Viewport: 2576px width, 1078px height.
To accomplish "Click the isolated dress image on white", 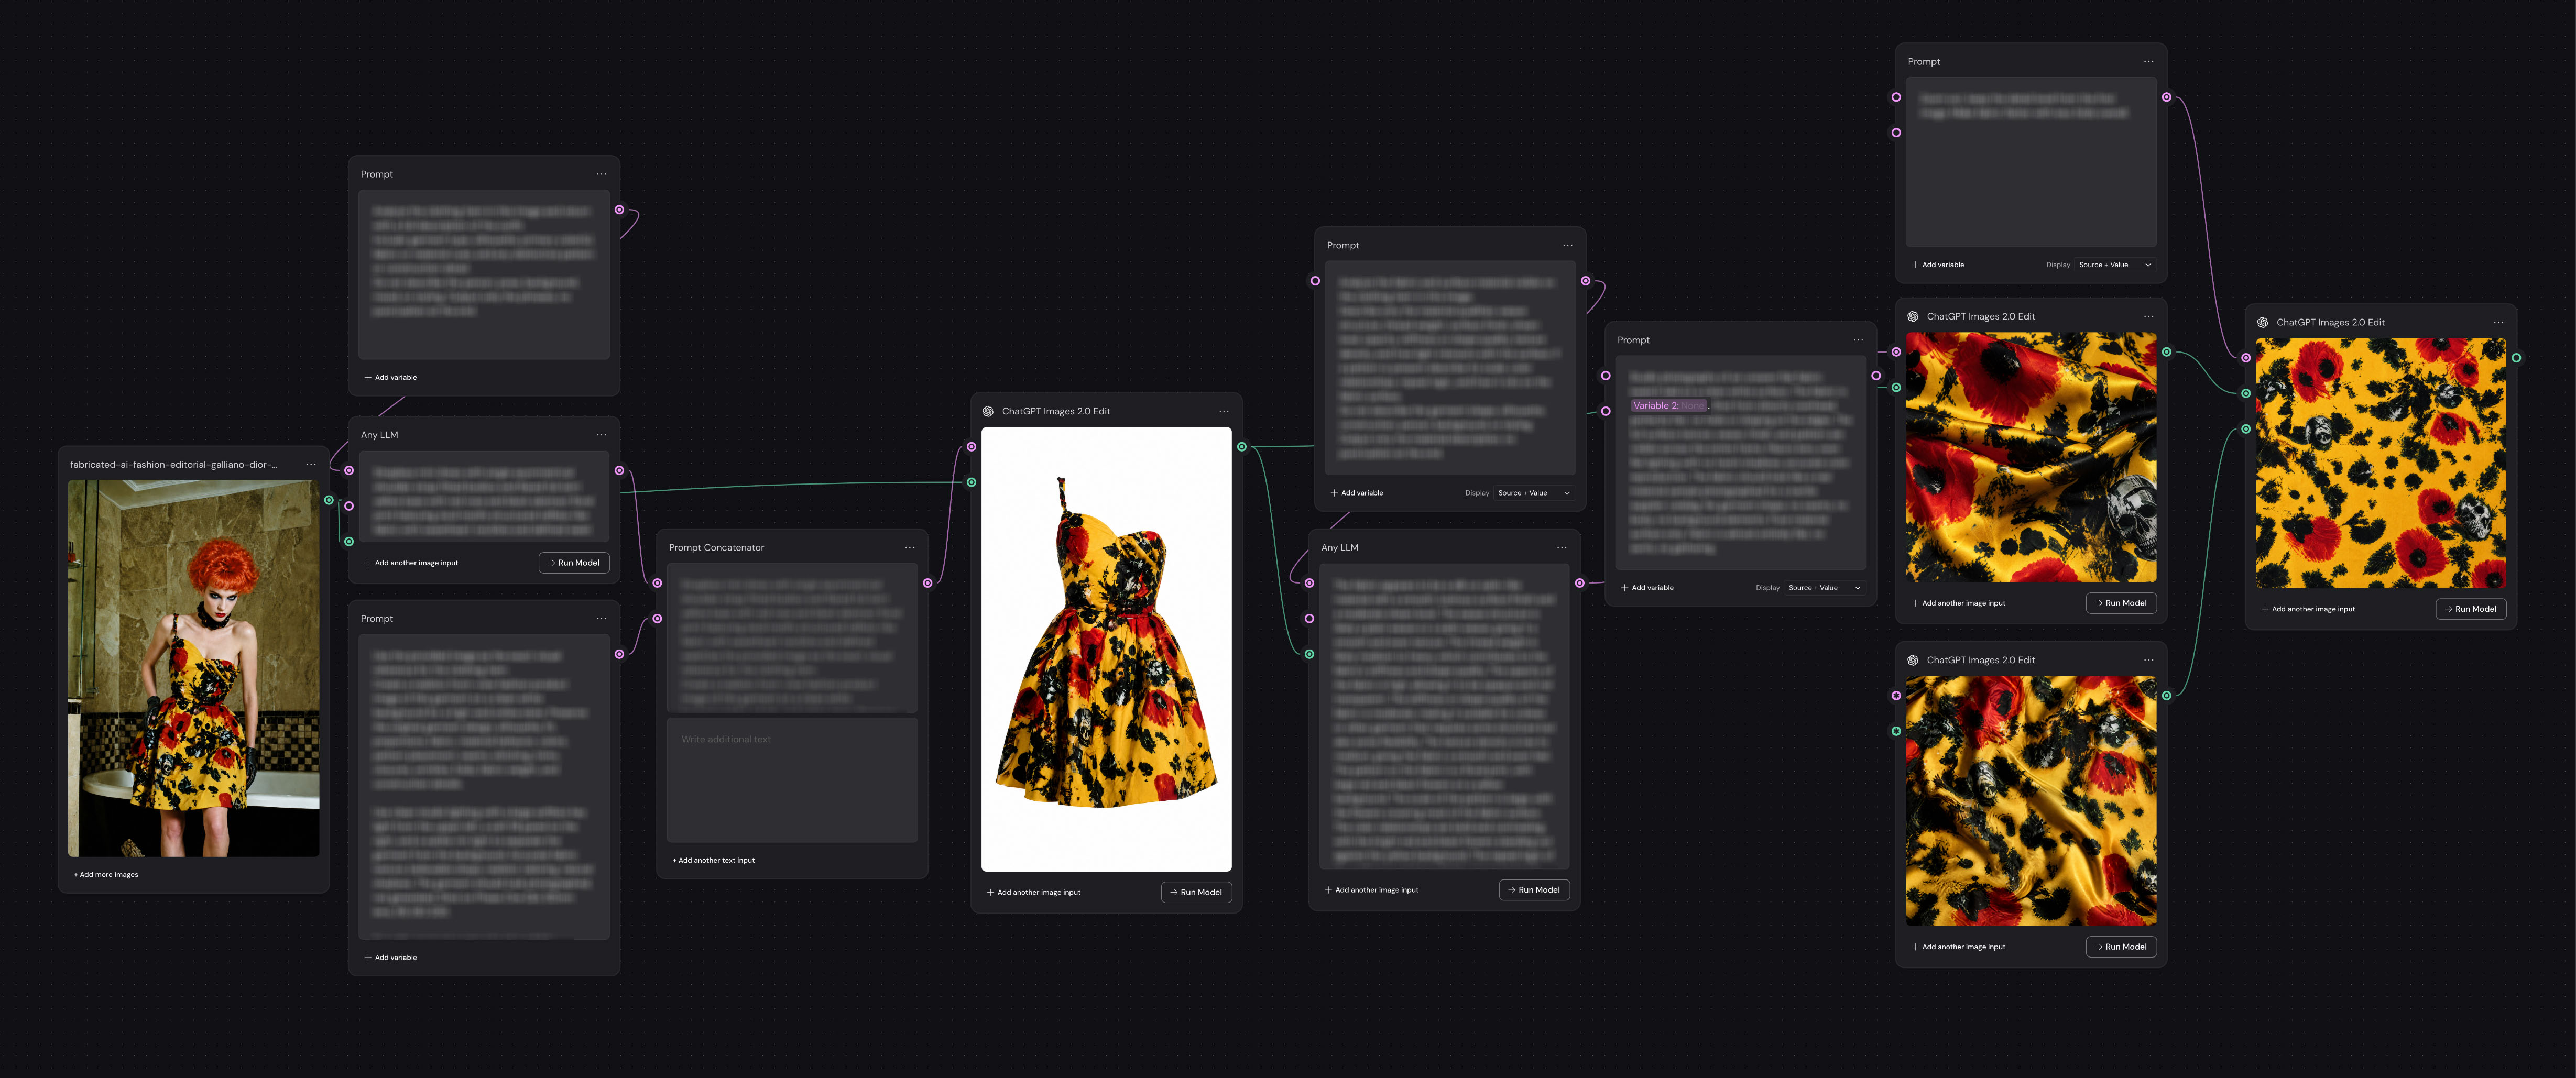I will pos(1106,649).
